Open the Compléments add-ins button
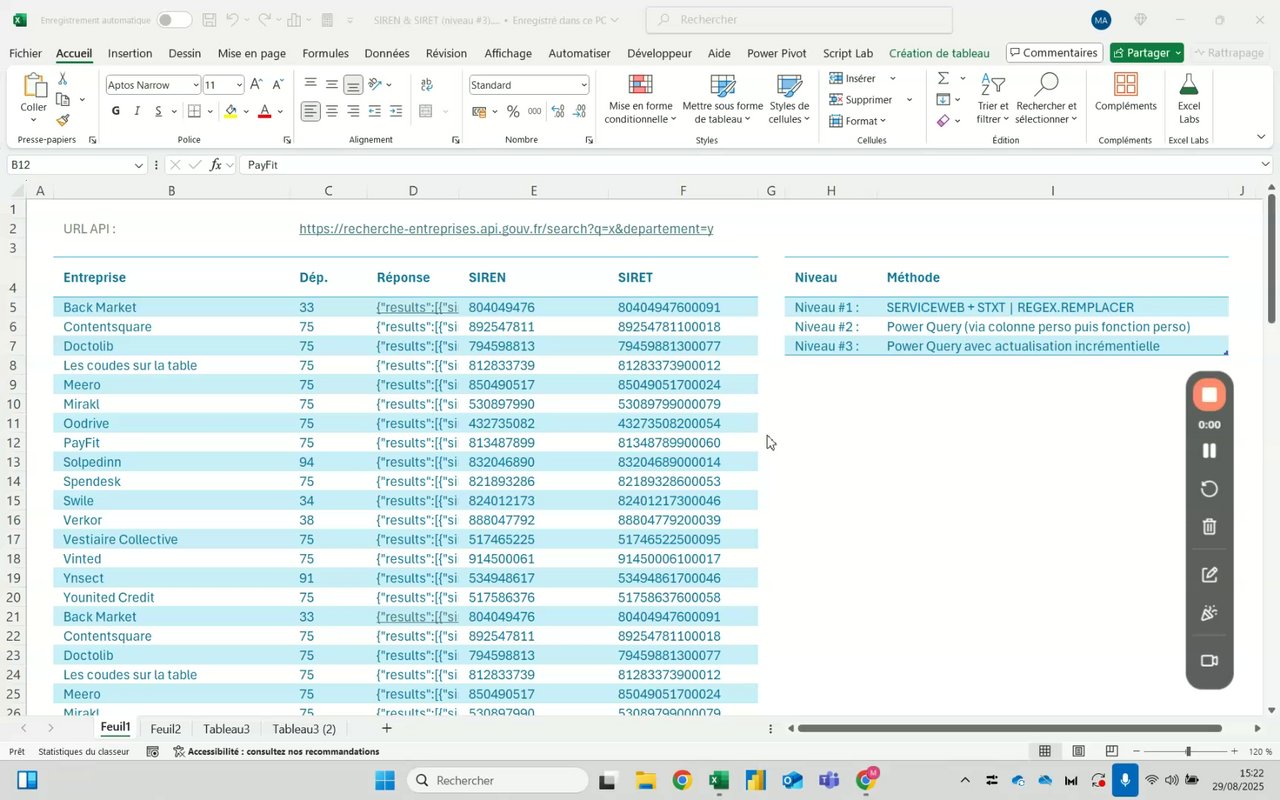This screenshot has width=1280, height=800. [1126, 93]
